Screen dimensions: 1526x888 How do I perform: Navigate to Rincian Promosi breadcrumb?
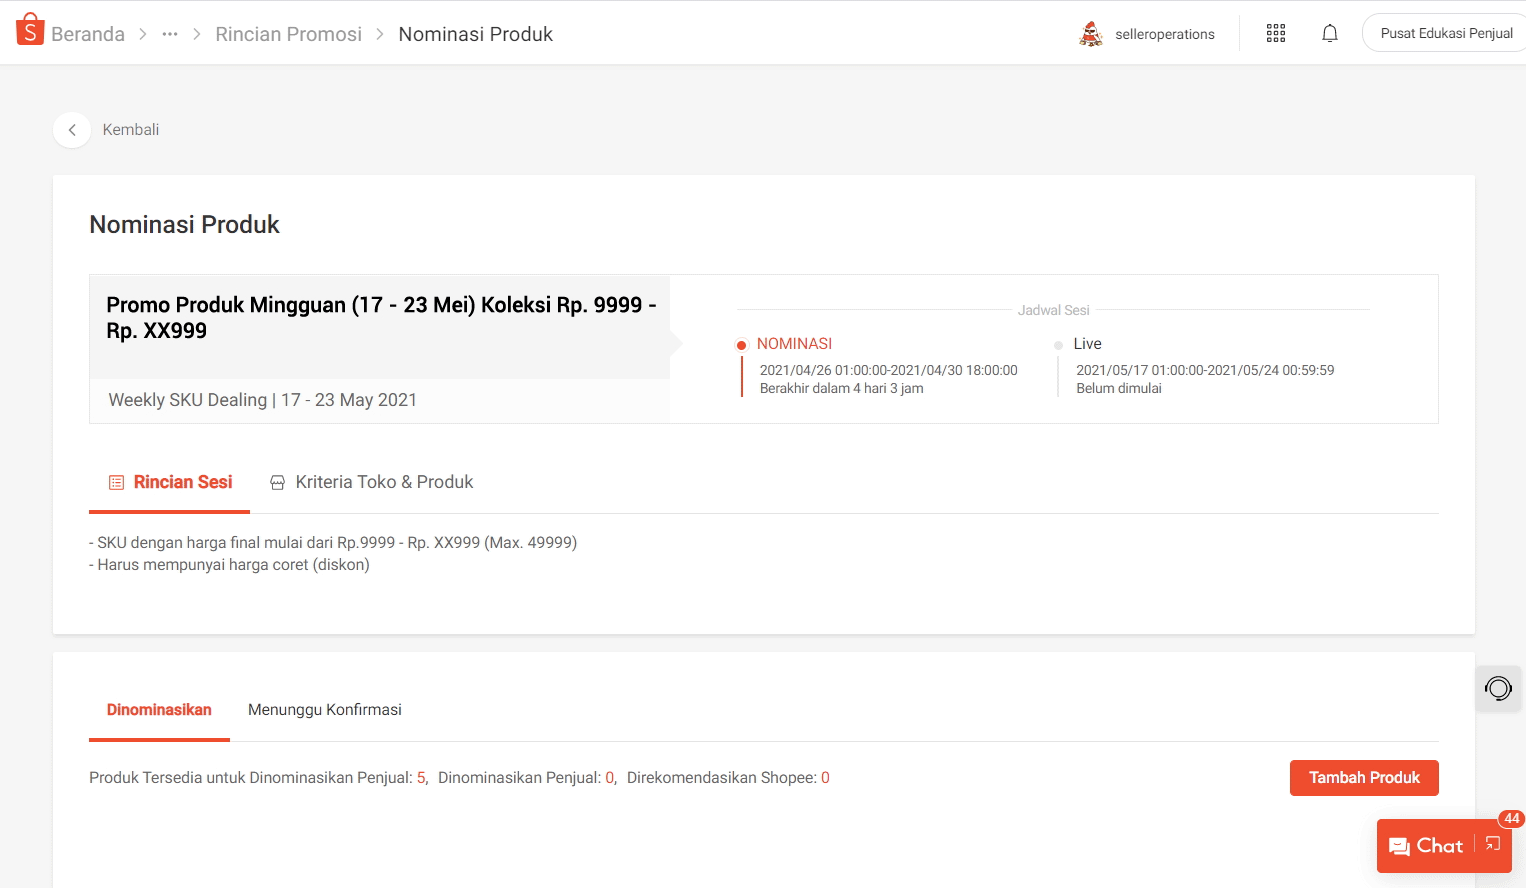pyautogui.click(x=288, y=34)
